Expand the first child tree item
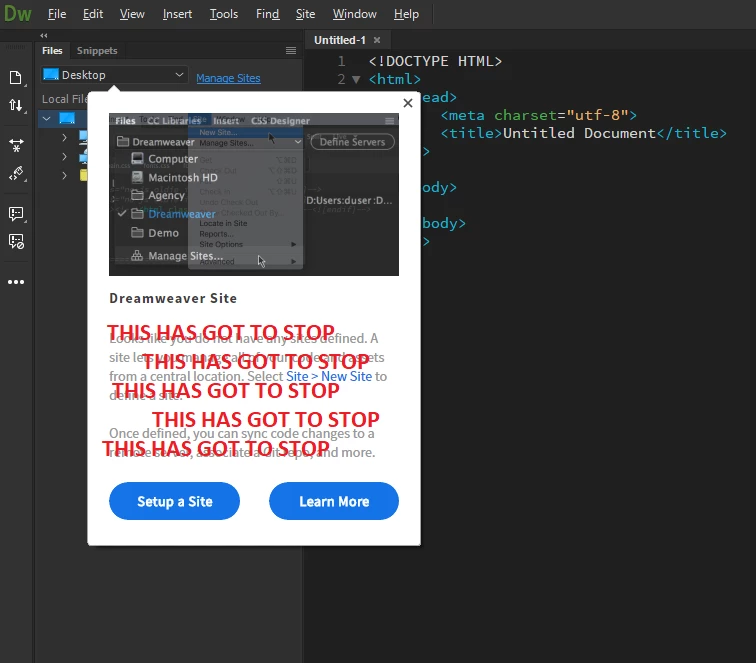 pyautogui.click(x=64, y=137)
